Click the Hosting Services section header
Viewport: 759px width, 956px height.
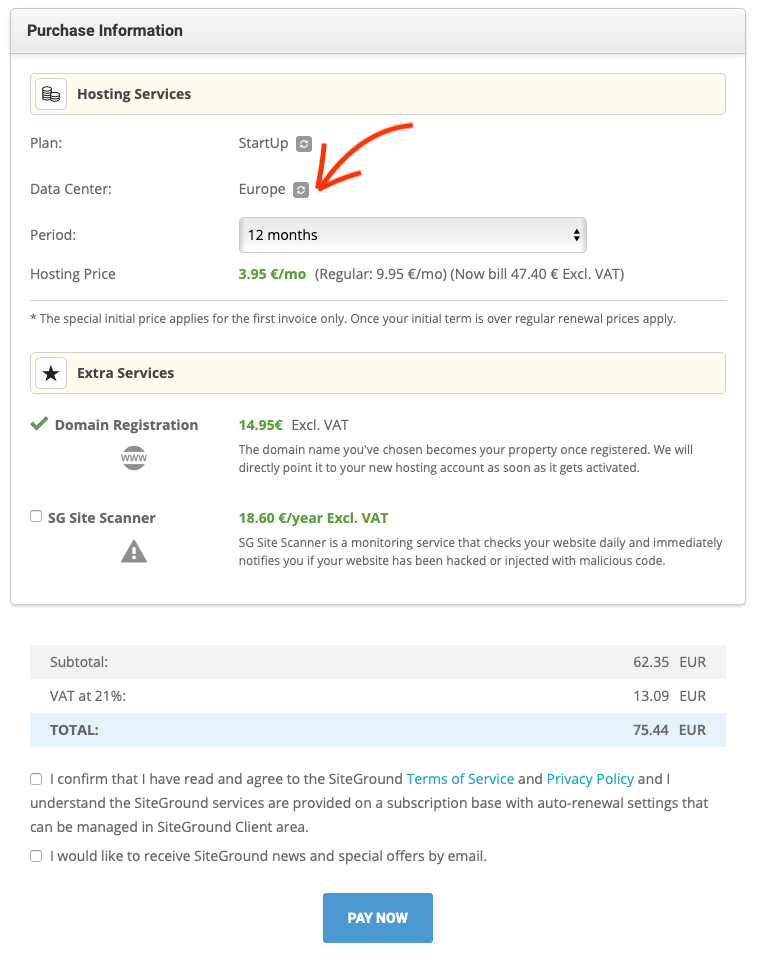378,94
